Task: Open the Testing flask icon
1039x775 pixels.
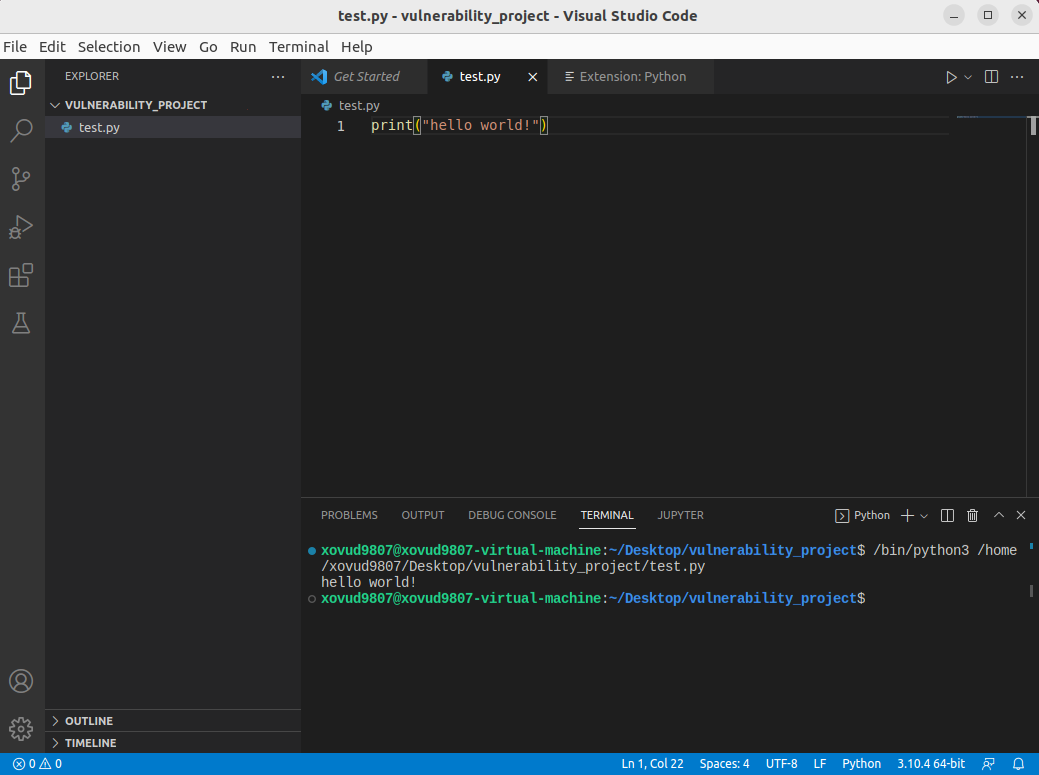Action: [21, 323]
